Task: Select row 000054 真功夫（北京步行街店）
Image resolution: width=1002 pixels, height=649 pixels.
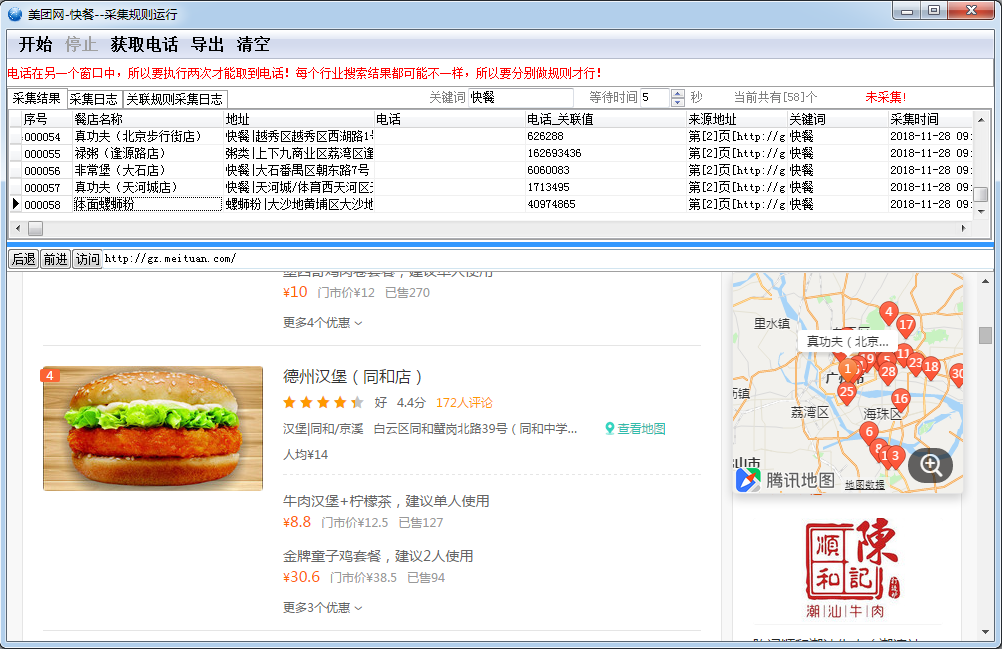Action: pyautogui.click(x=491, y=136)
